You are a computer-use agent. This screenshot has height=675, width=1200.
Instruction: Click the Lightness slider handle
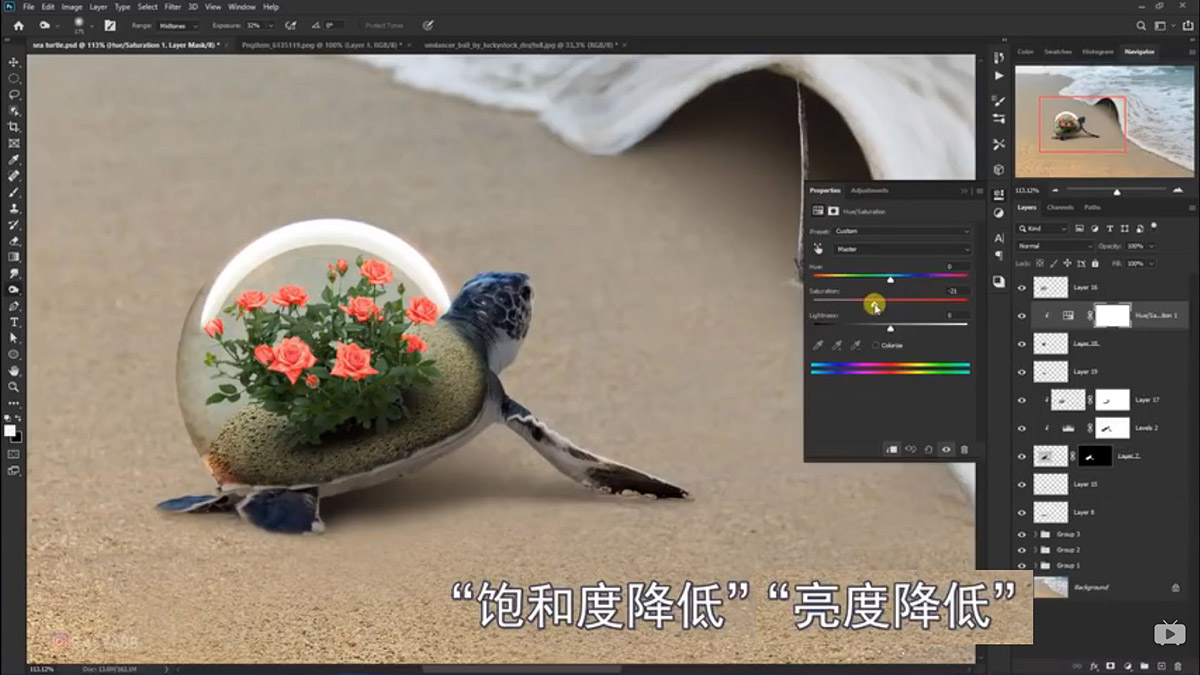coord(890,326)
